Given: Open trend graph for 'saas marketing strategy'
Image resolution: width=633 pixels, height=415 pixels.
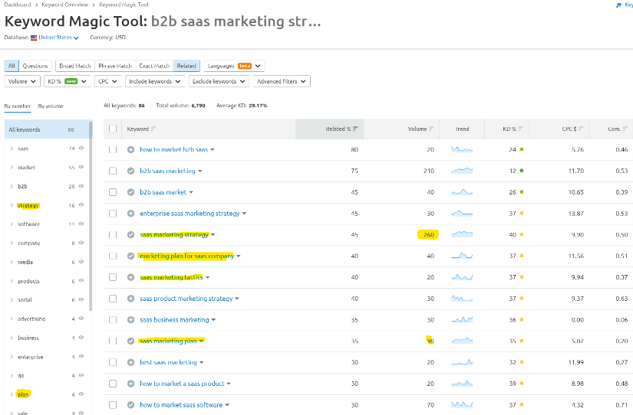Looking at the screenshot, I should pyautogui.click(x=462, y=234).
